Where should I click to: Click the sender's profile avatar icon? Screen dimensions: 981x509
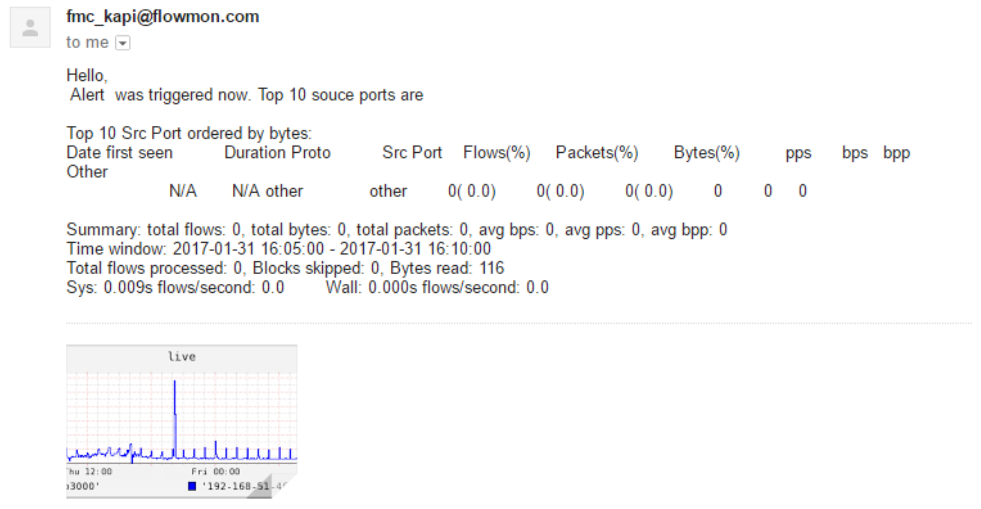pos(30,27)
